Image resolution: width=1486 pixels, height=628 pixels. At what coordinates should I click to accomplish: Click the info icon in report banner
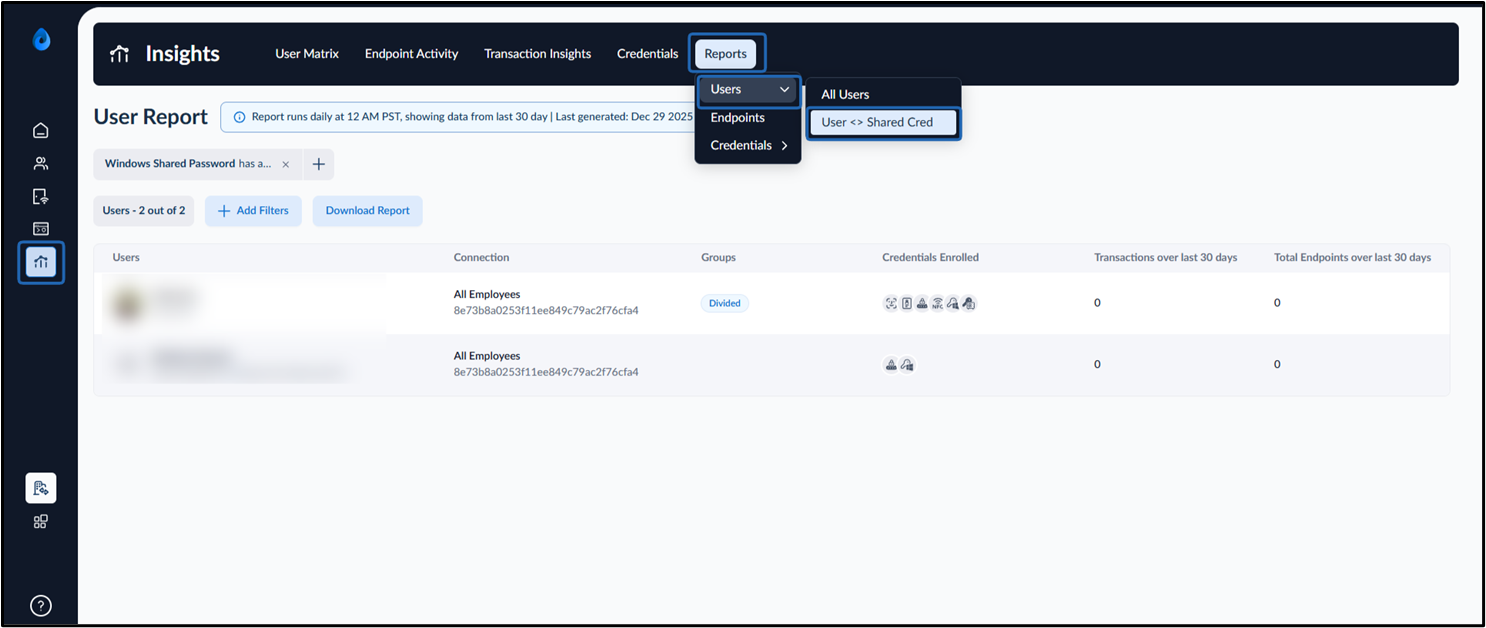click(239, 117)
